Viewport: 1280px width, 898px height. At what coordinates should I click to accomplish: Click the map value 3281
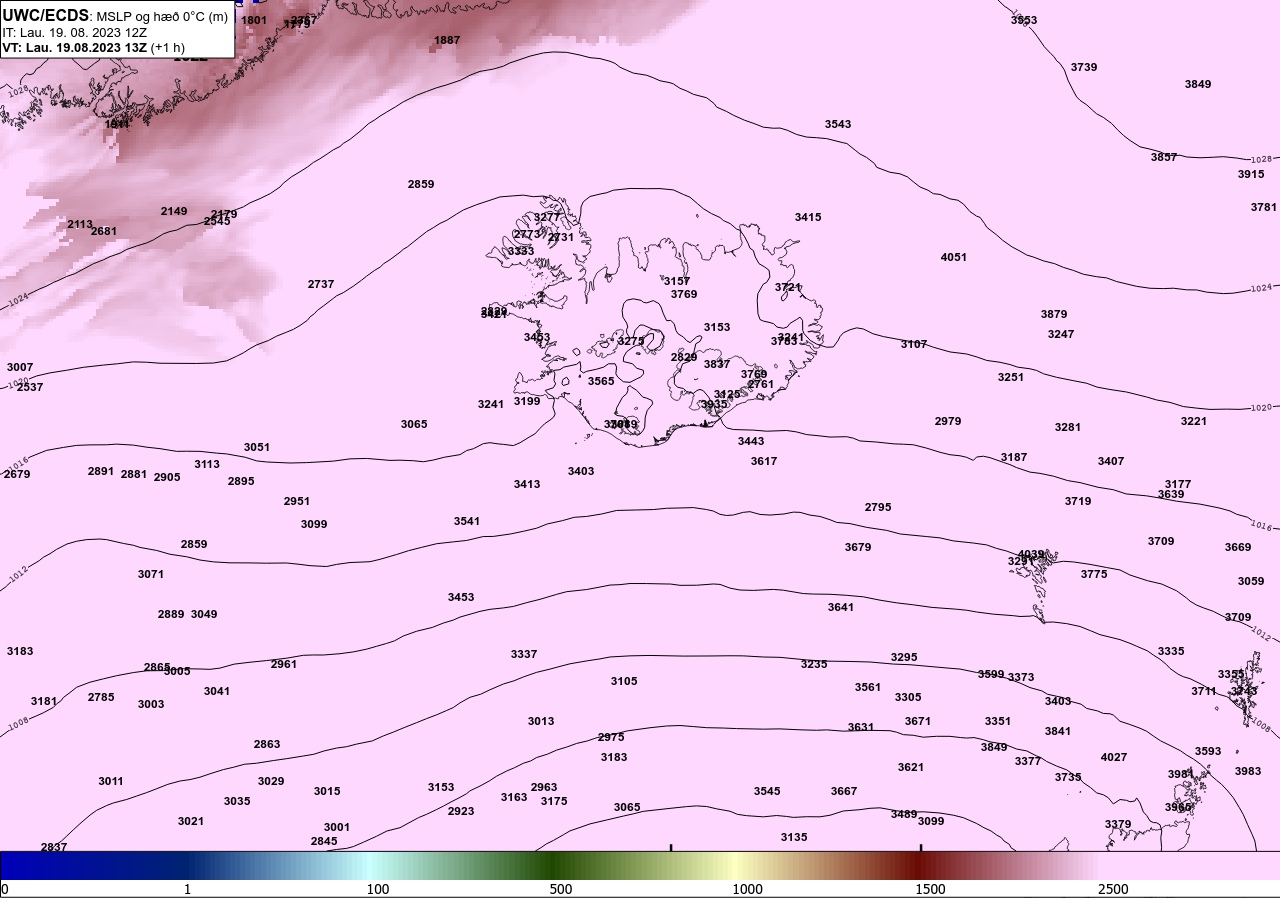1068,427
